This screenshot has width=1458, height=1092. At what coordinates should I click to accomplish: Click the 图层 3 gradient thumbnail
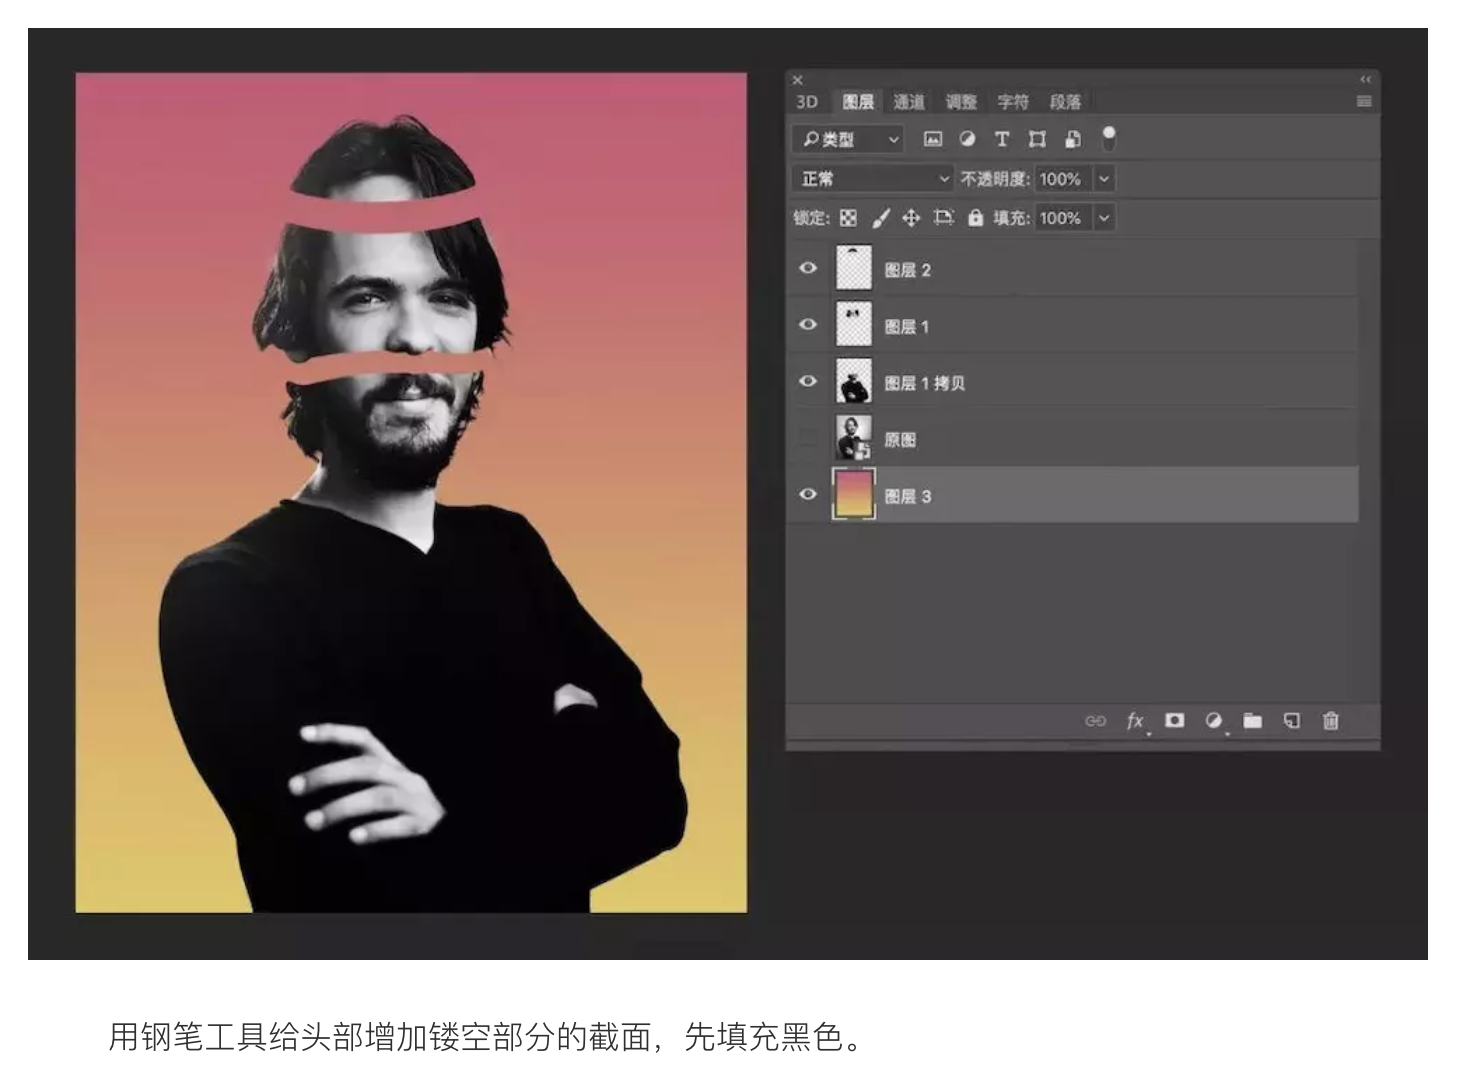point(853,494)
